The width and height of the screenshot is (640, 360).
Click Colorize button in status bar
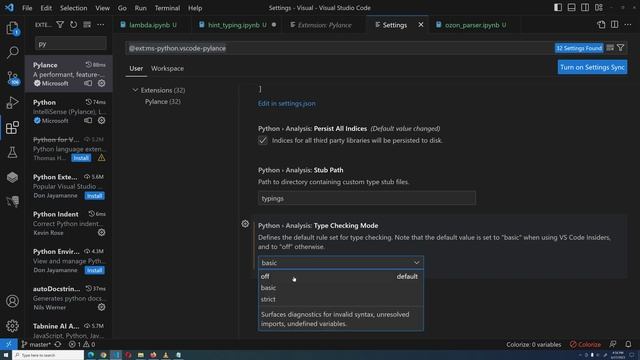[x=585, y=344]
